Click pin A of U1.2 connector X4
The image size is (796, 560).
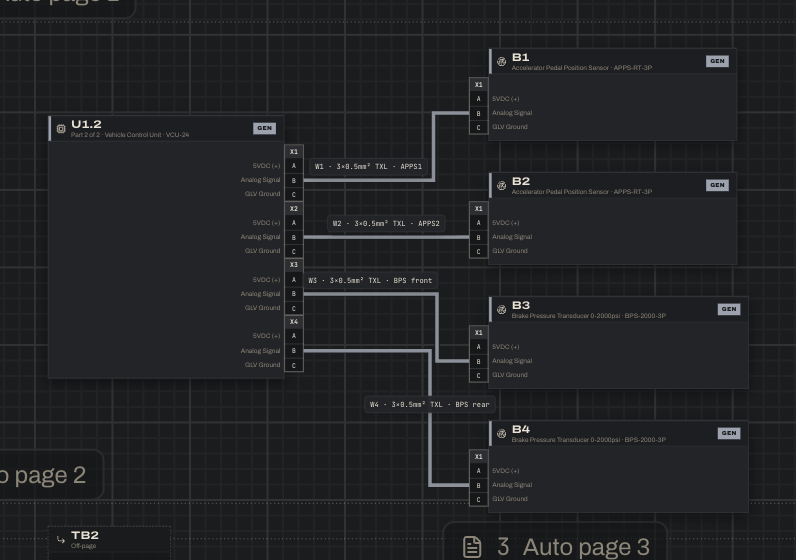(294, 336)
